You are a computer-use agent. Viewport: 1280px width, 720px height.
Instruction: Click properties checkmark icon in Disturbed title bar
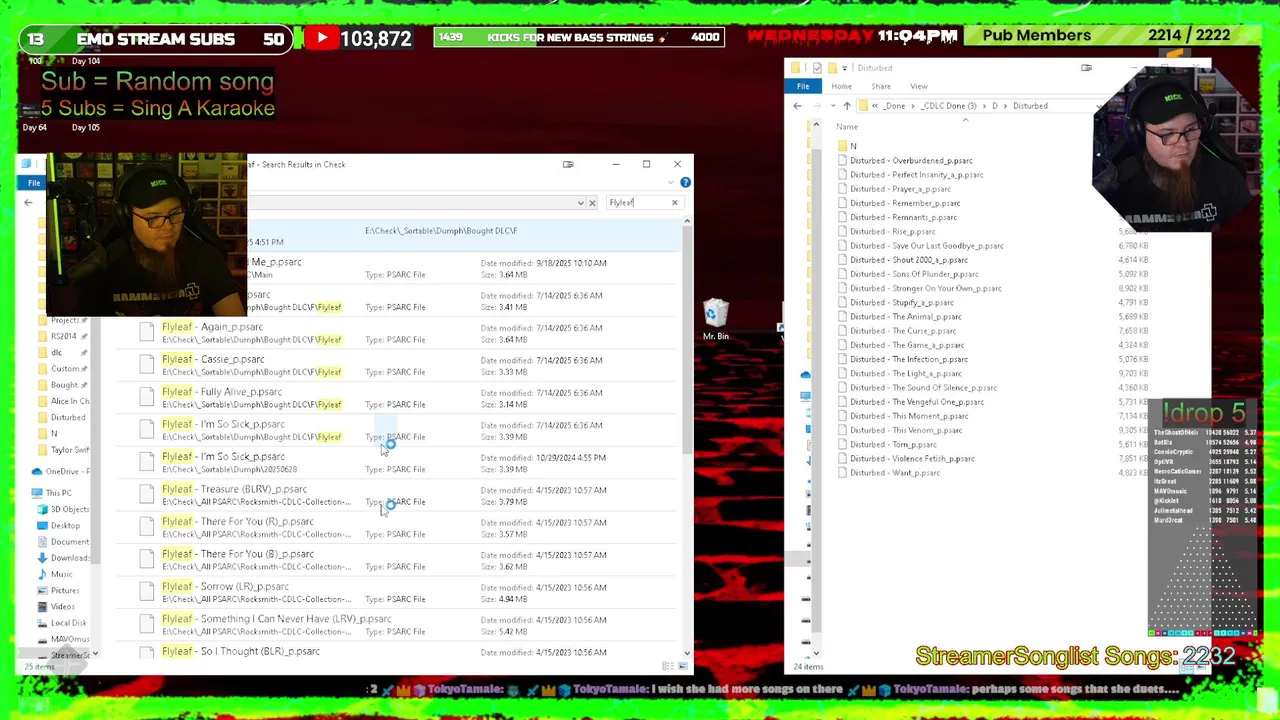[817, 68]
